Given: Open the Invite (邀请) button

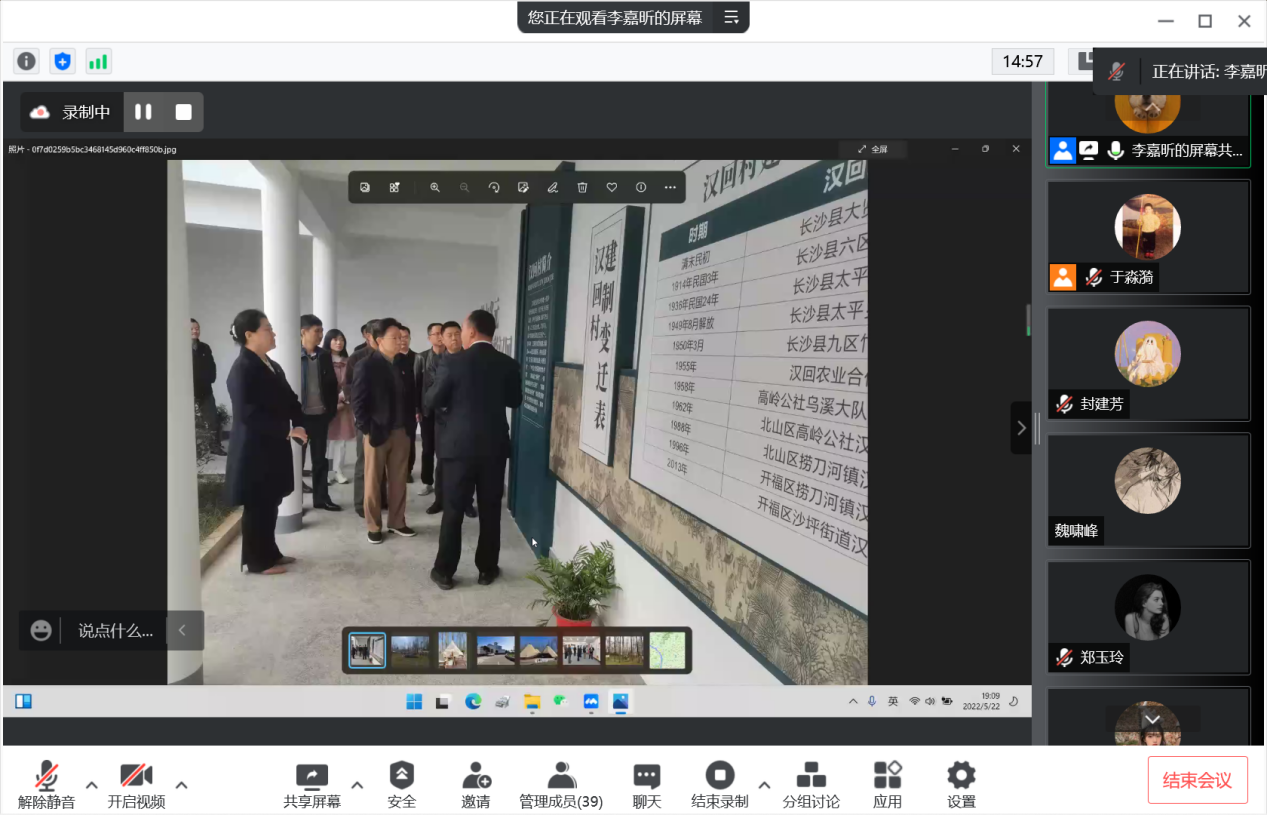Looking at the screenshot, I should 476,785.
